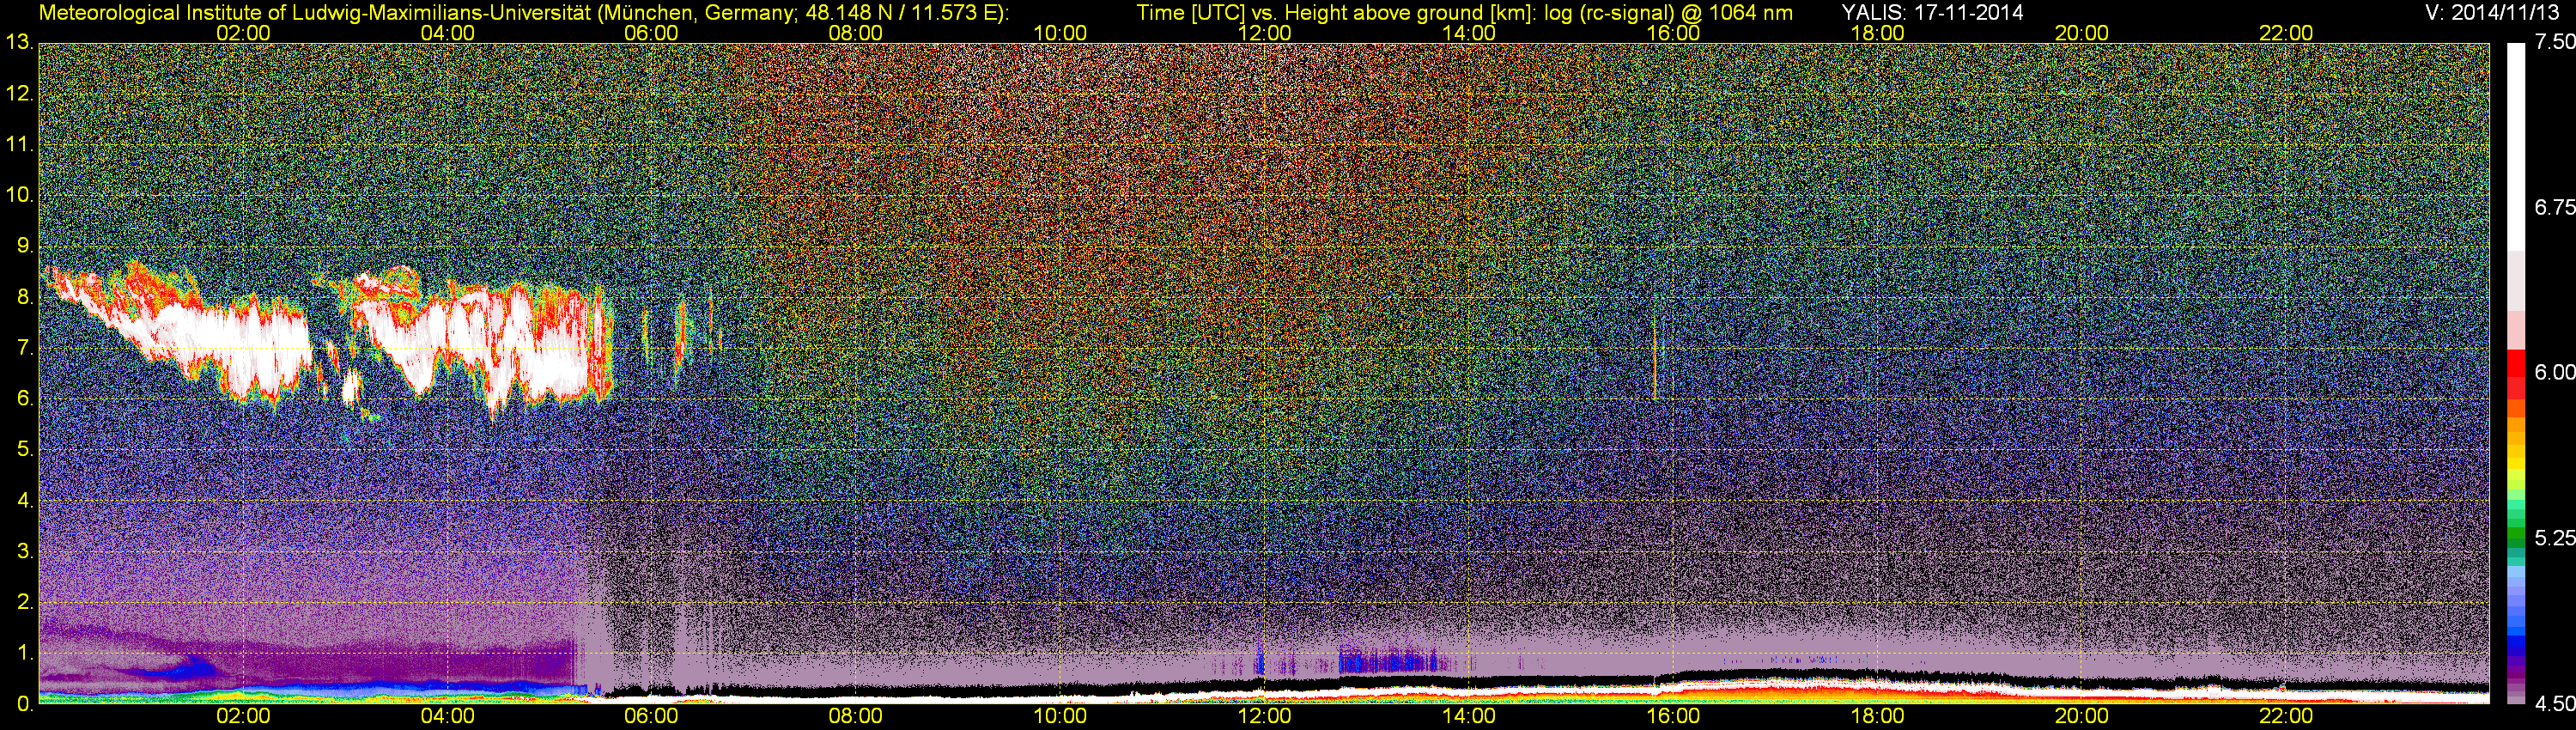Image resolution: width=2576 pixels, height=730 pixels.
Task: Click the 6.75 value on the color scale
Action: [x=2555, y=208]
